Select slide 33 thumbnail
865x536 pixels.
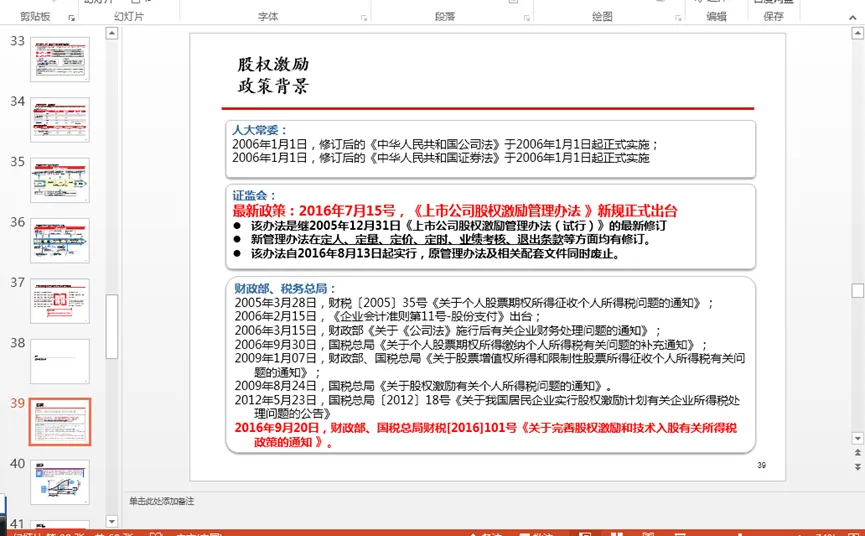coord(60,60)
